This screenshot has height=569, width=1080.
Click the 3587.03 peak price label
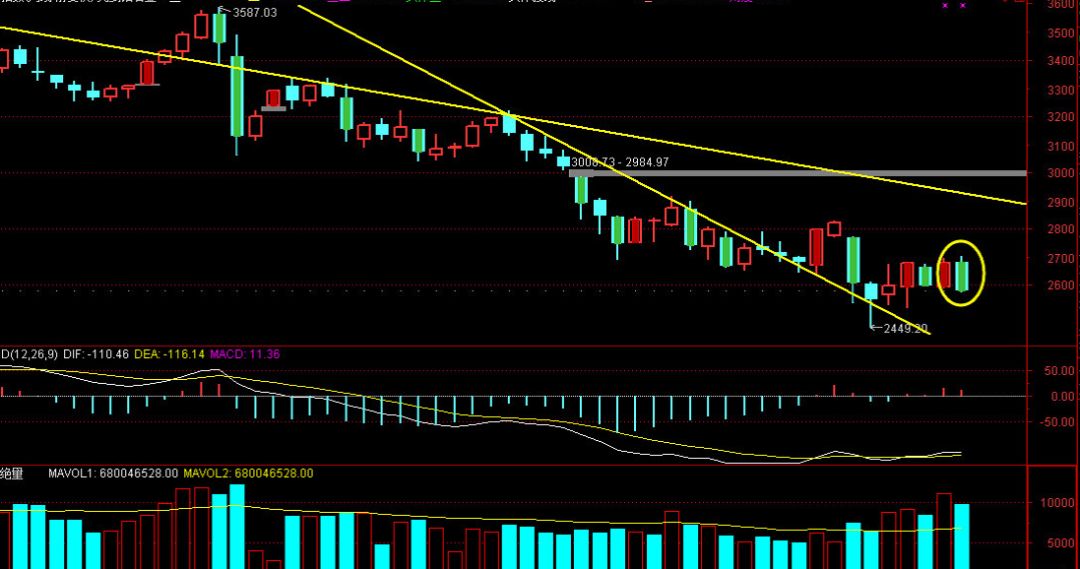click(254, 13)
